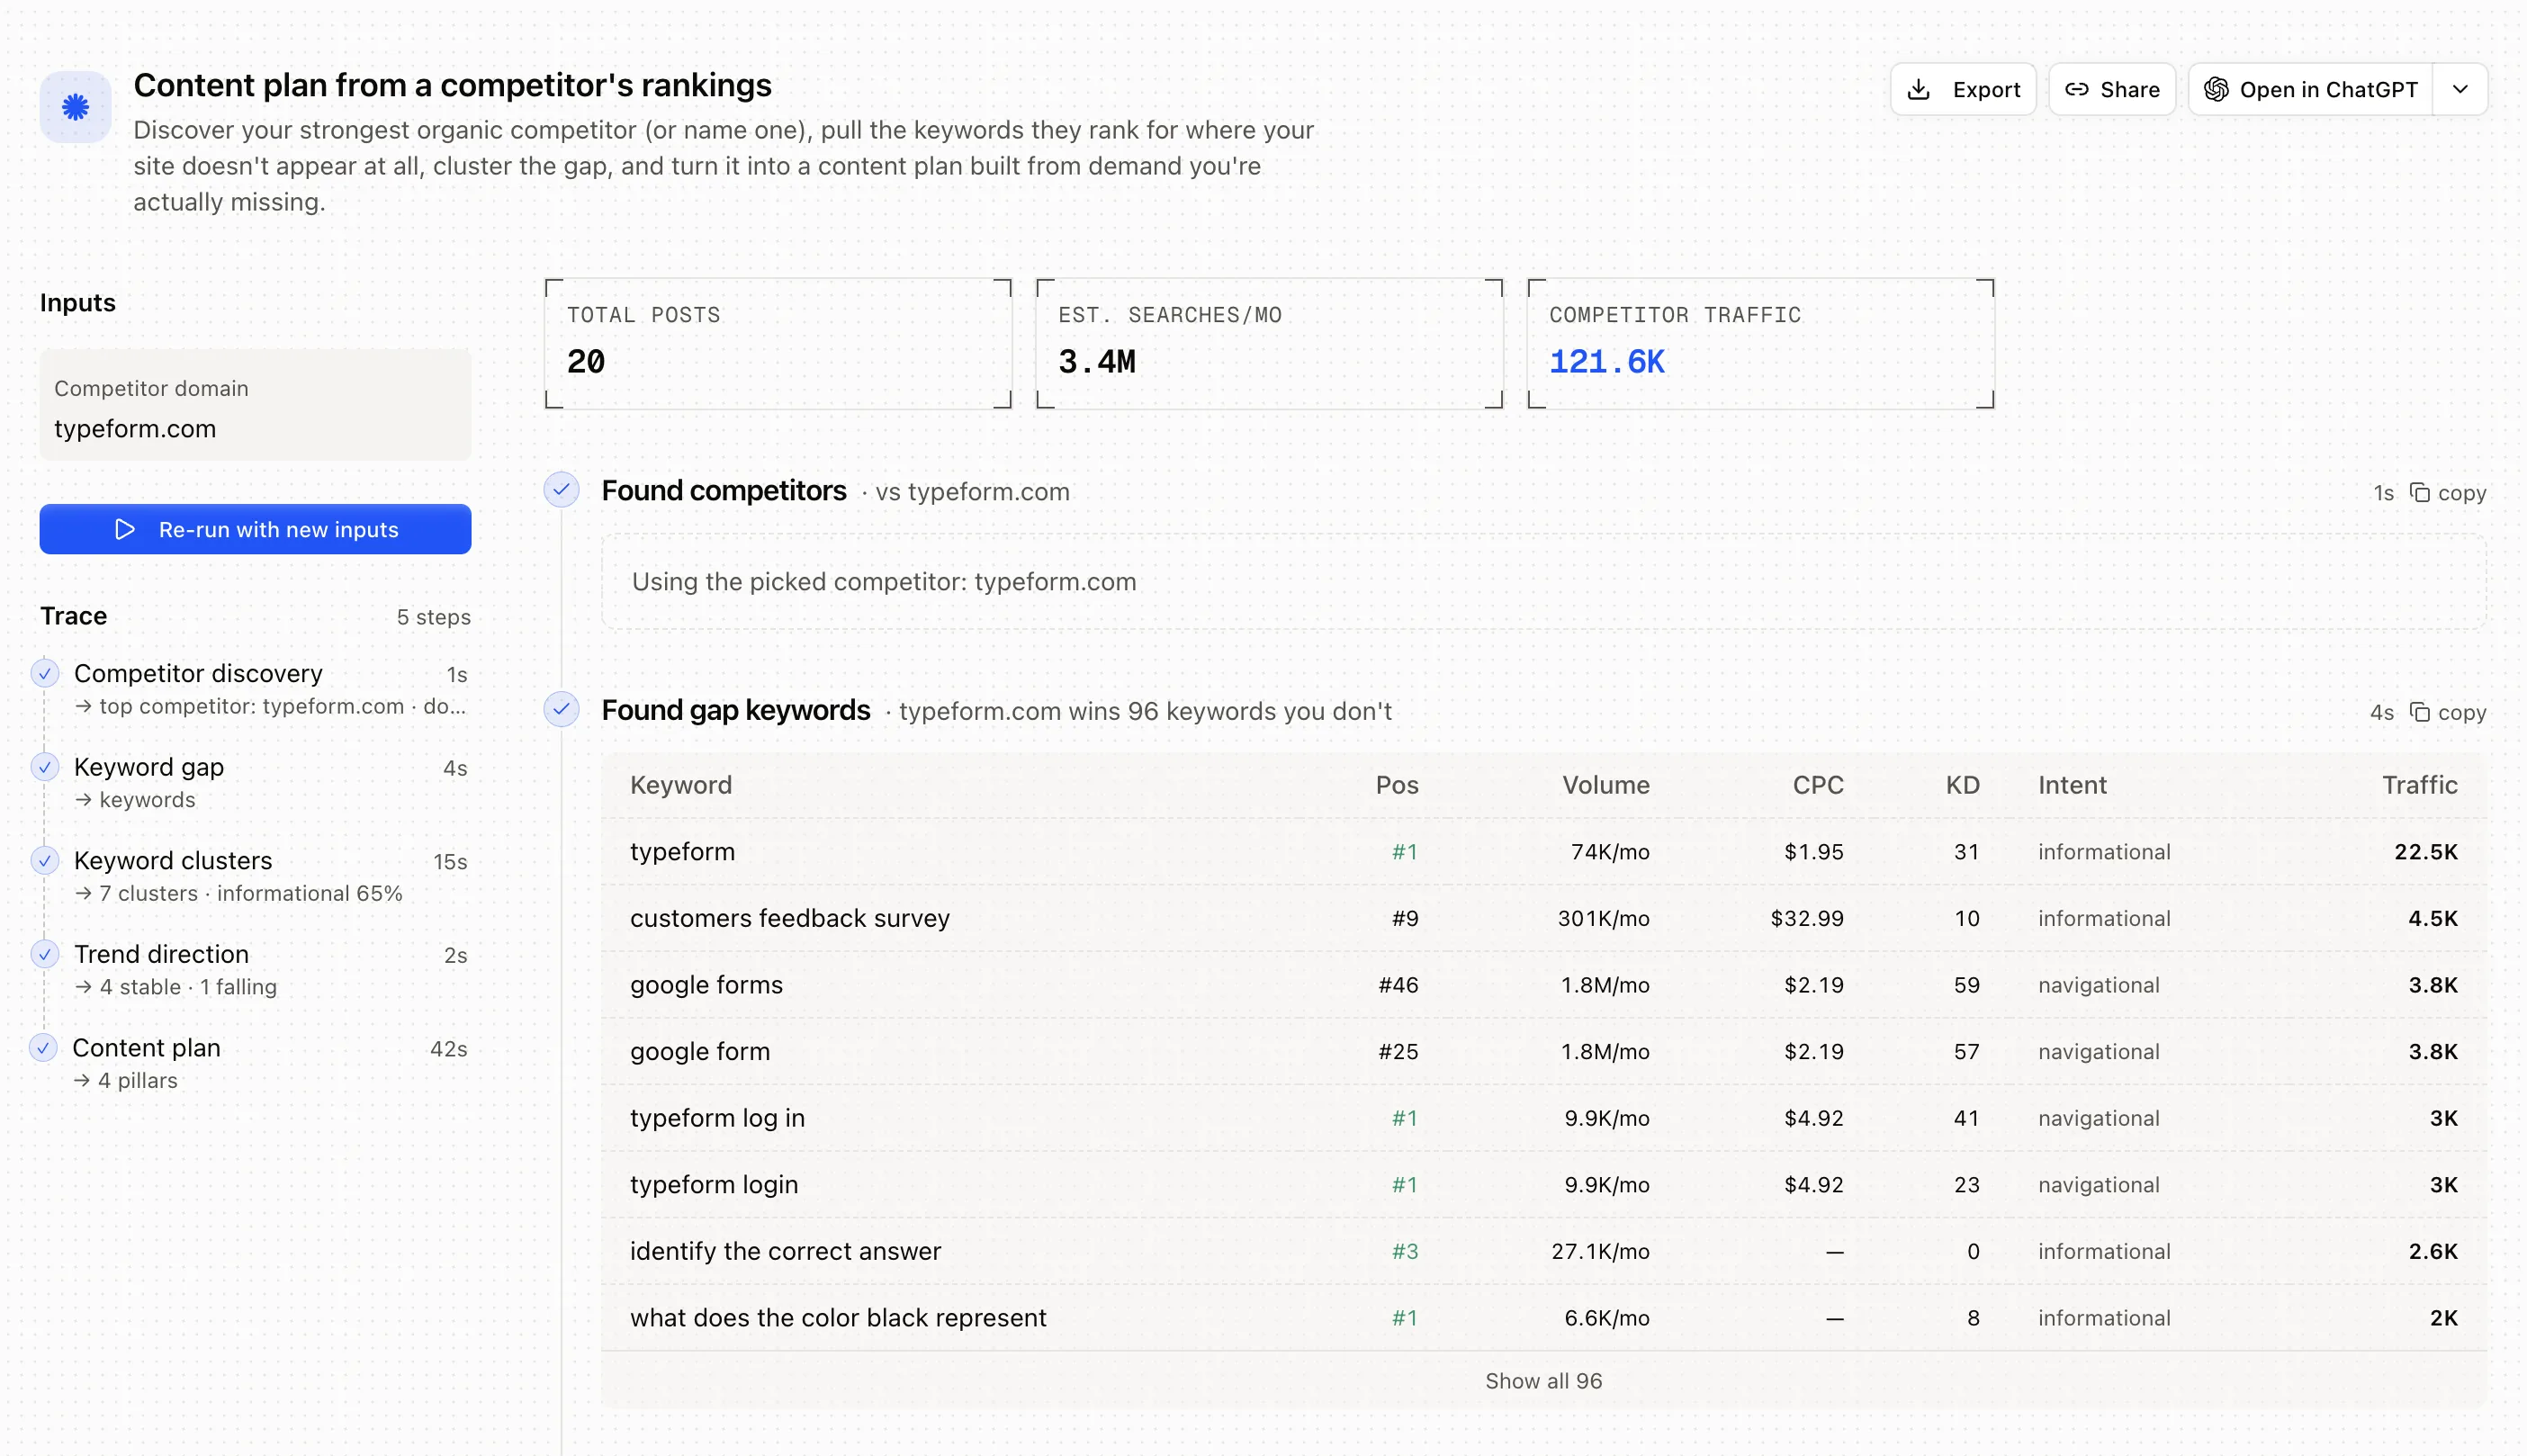
Task: Click the '4 pillars' summary text
Action: [138, 1080]
